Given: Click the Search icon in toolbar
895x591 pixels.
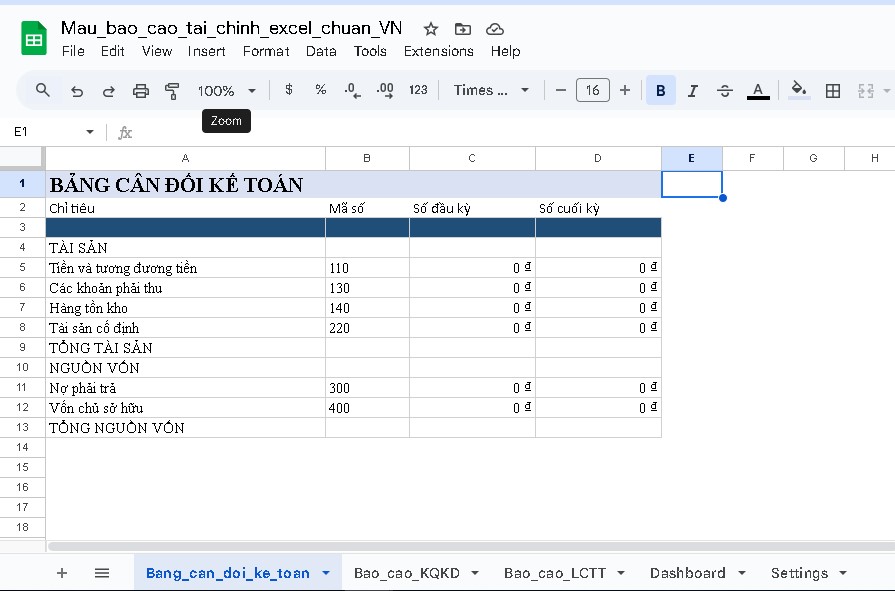Looking at the screenshot, I should pyautogui.click(x=40, y=90).
